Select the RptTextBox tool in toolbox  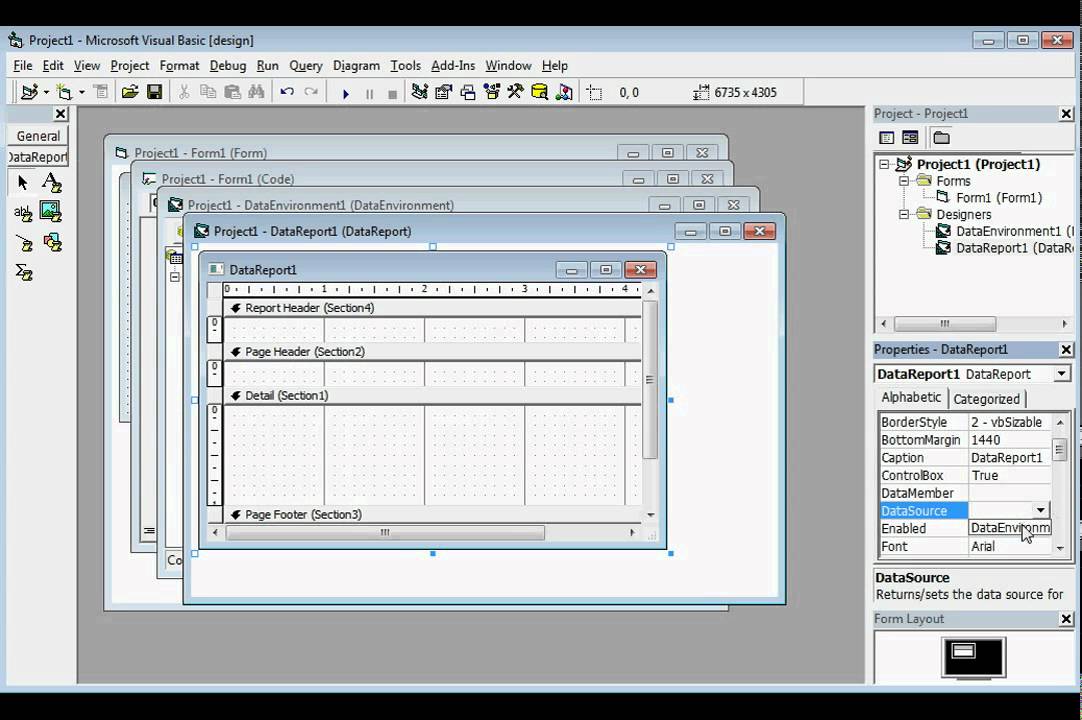click(x=23, y=213)
